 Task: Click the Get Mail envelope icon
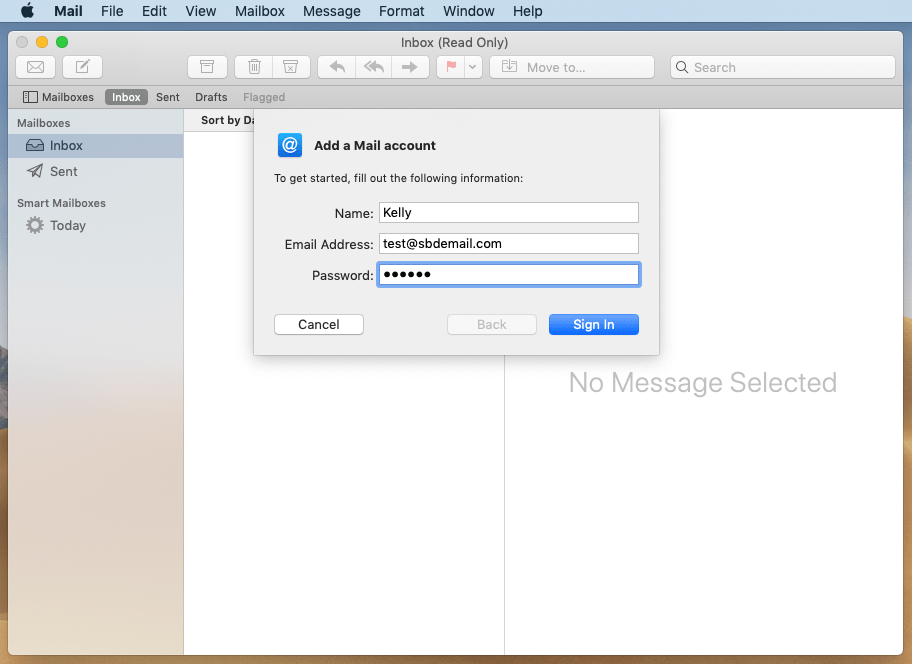[35, 67]
